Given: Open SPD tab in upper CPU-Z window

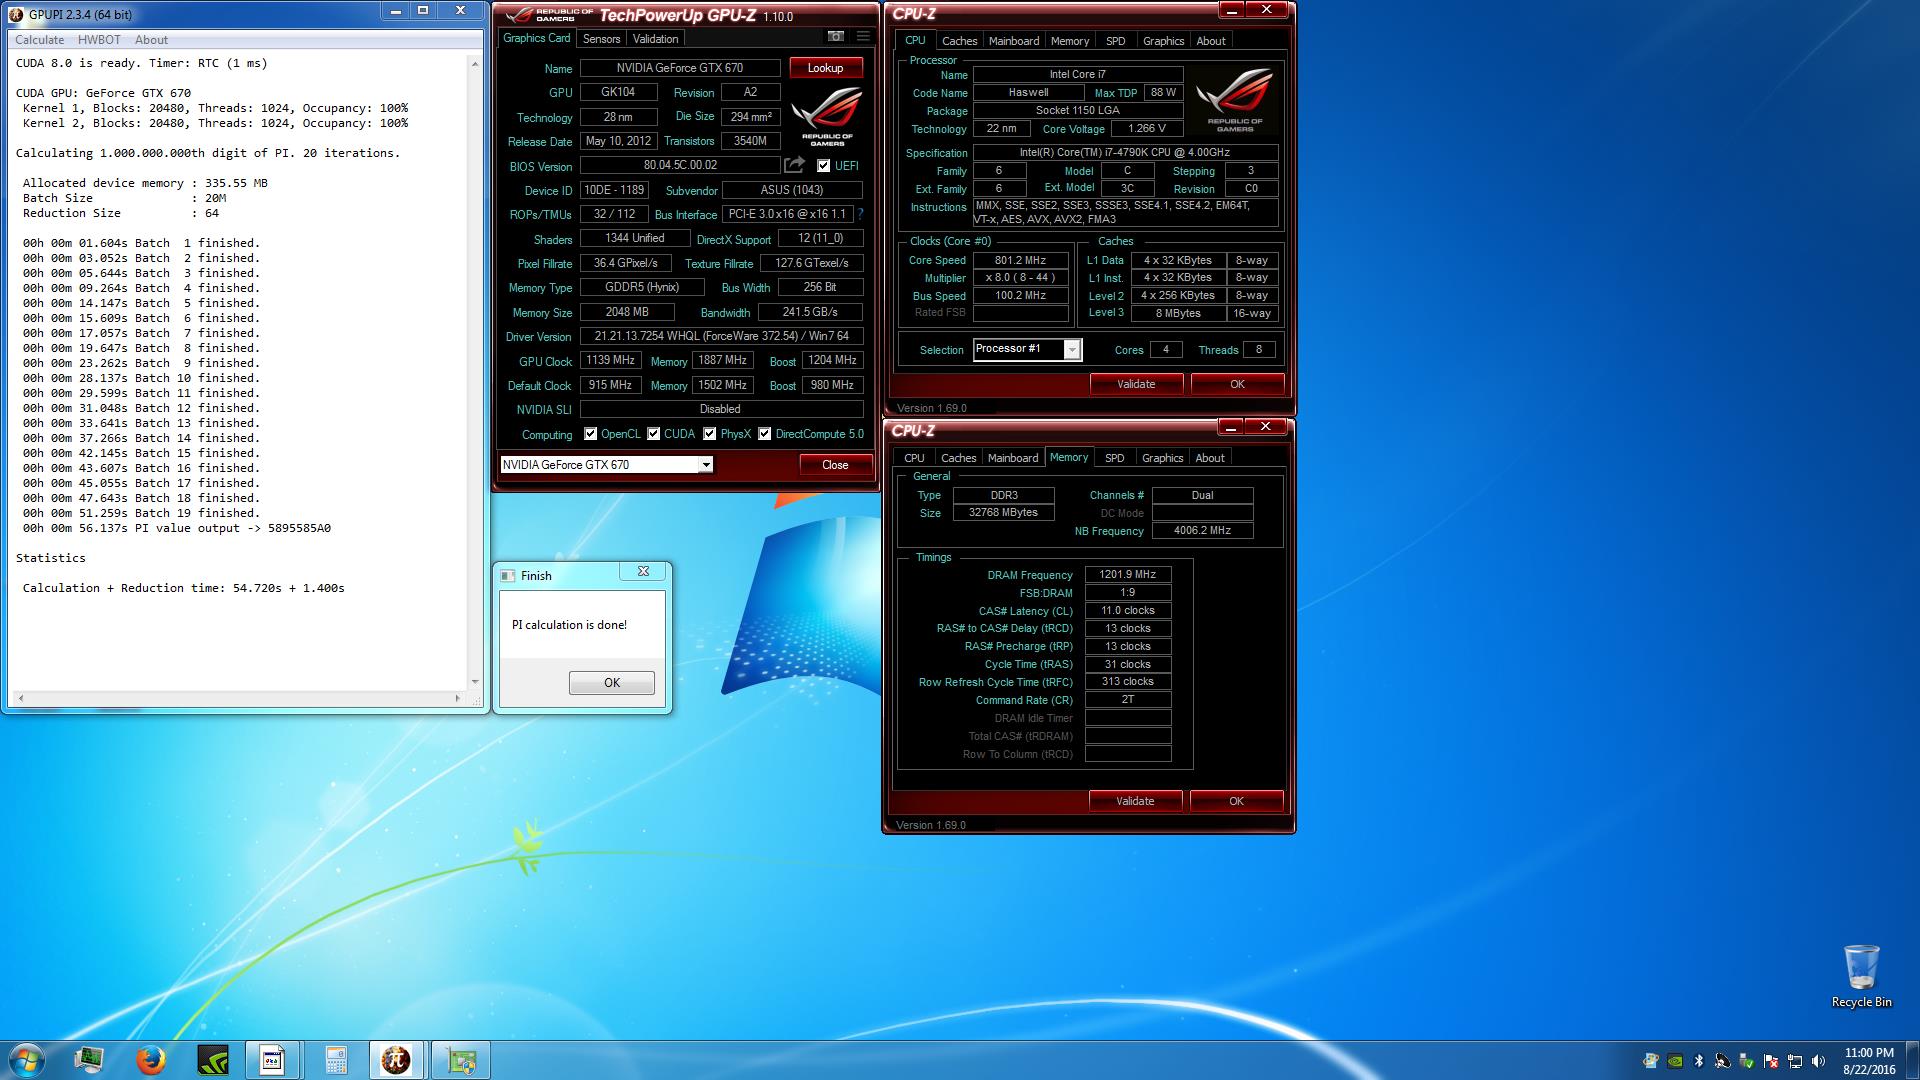Looking at the screenshot, I should pyautogui.click(x=1115, y=41).
